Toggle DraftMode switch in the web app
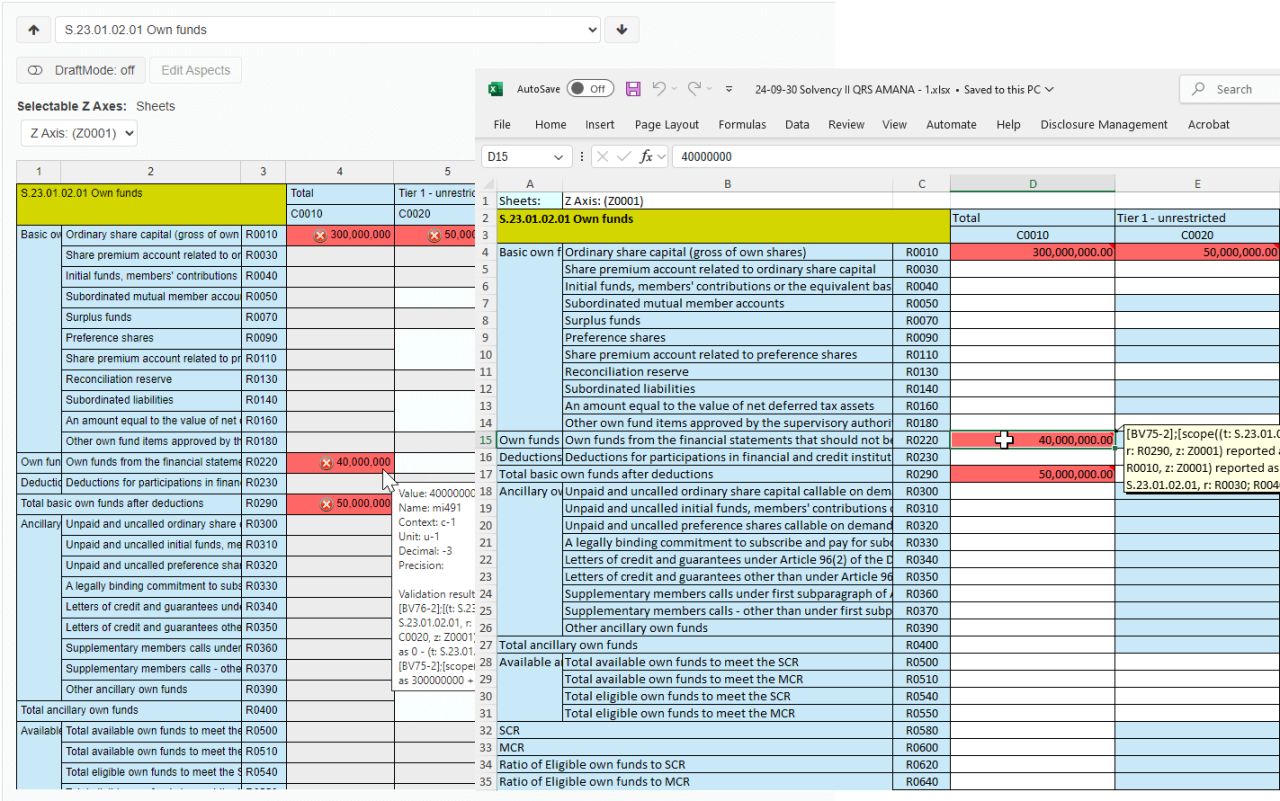Viewport: 1280px width, 801px height. tap(36, 70)
